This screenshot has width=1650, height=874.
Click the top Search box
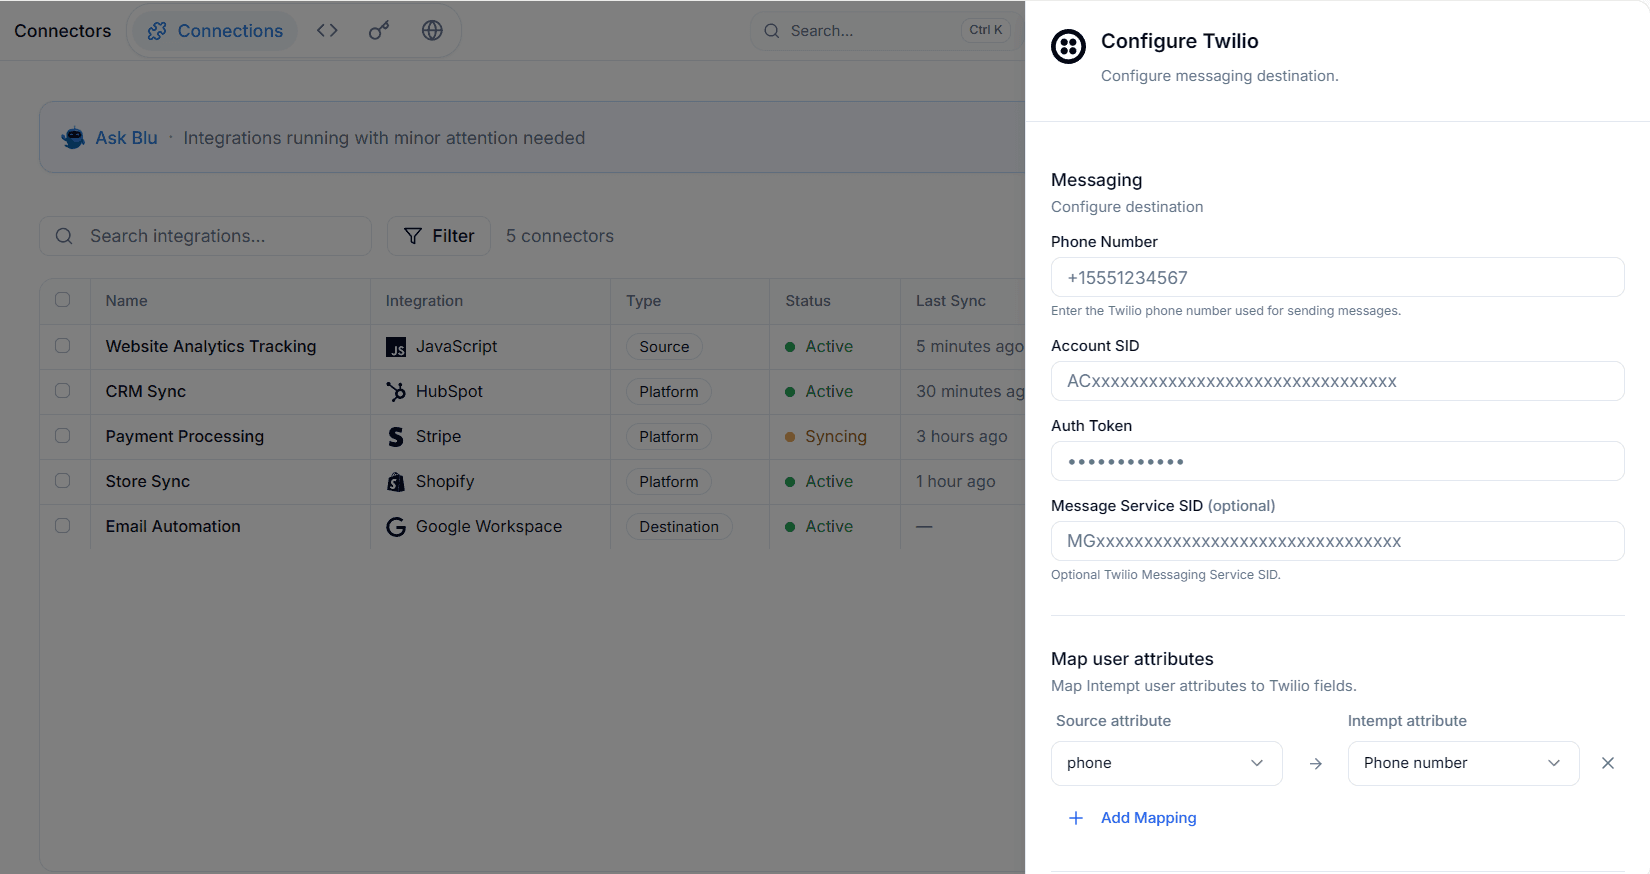tap(885, 31)
